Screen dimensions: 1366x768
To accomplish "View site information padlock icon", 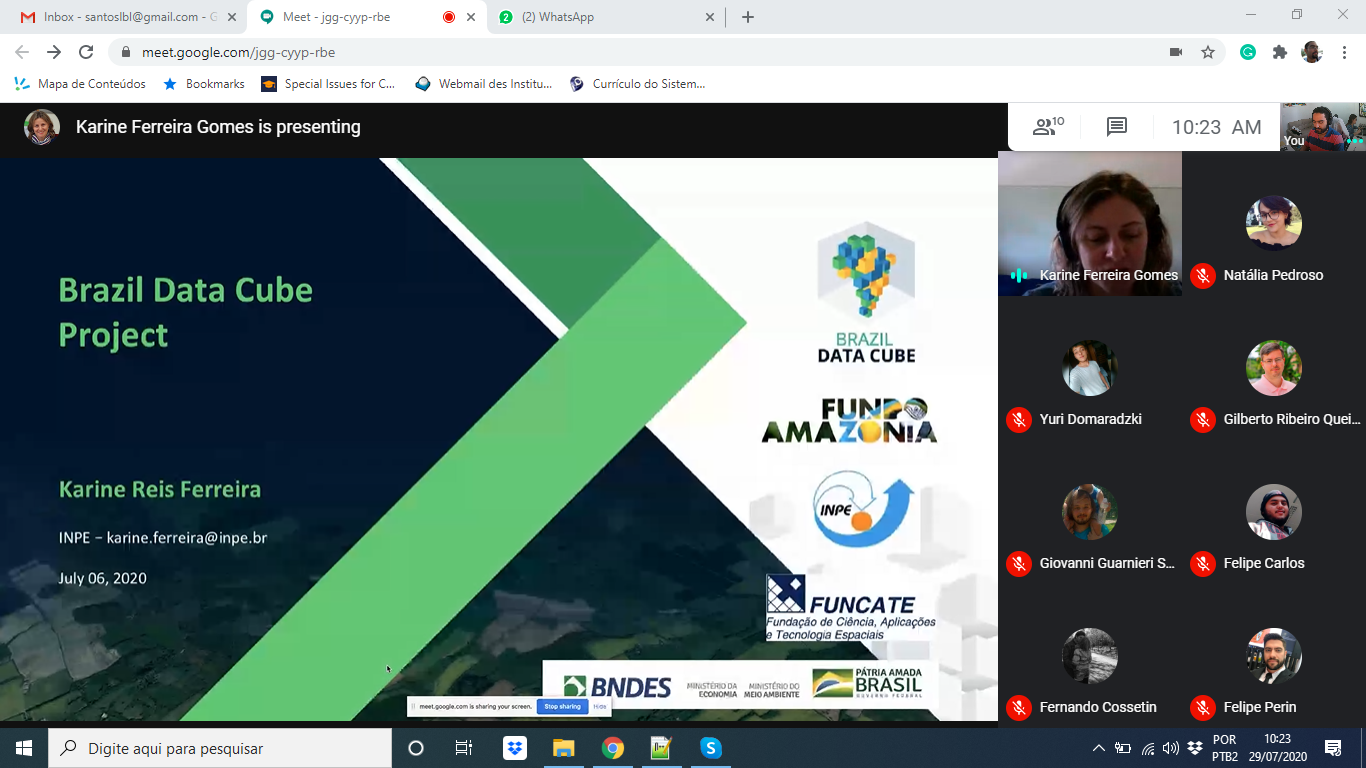I will (x=125, y=52).
